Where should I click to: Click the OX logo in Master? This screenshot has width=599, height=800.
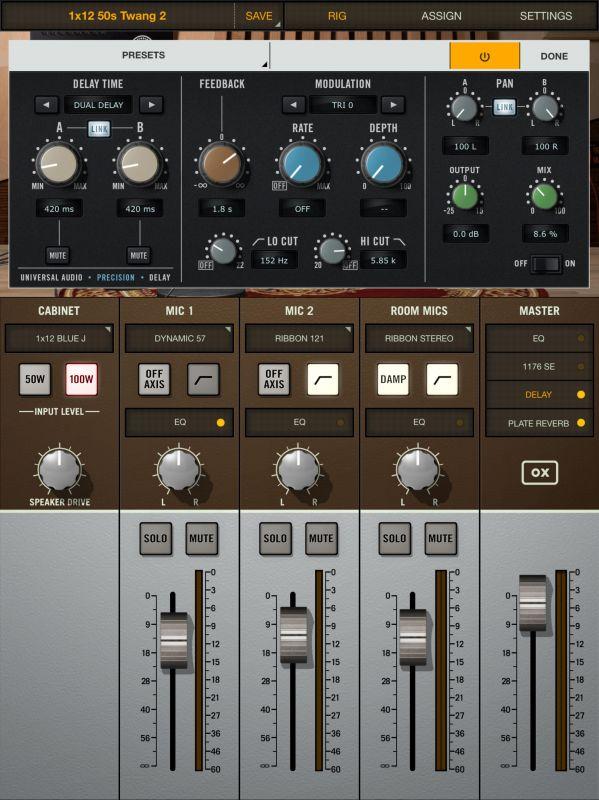(539, 473)
